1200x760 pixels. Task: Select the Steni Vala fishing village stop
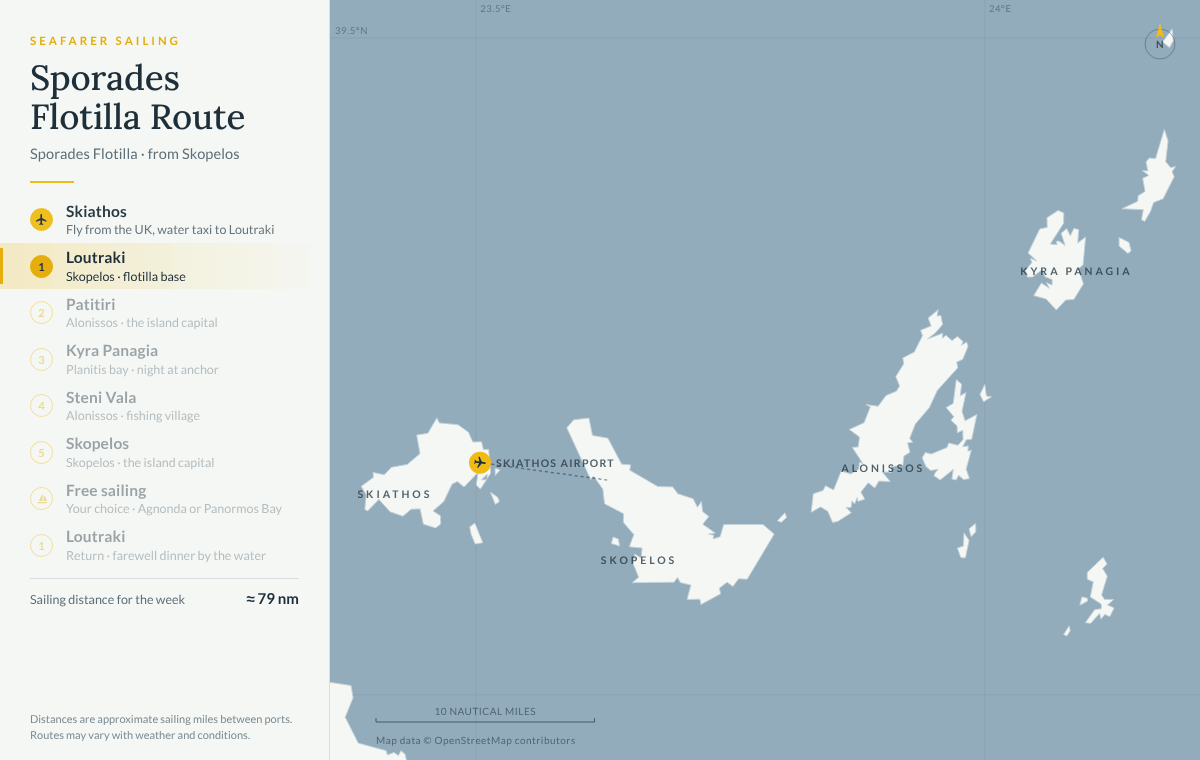(156, 406)
